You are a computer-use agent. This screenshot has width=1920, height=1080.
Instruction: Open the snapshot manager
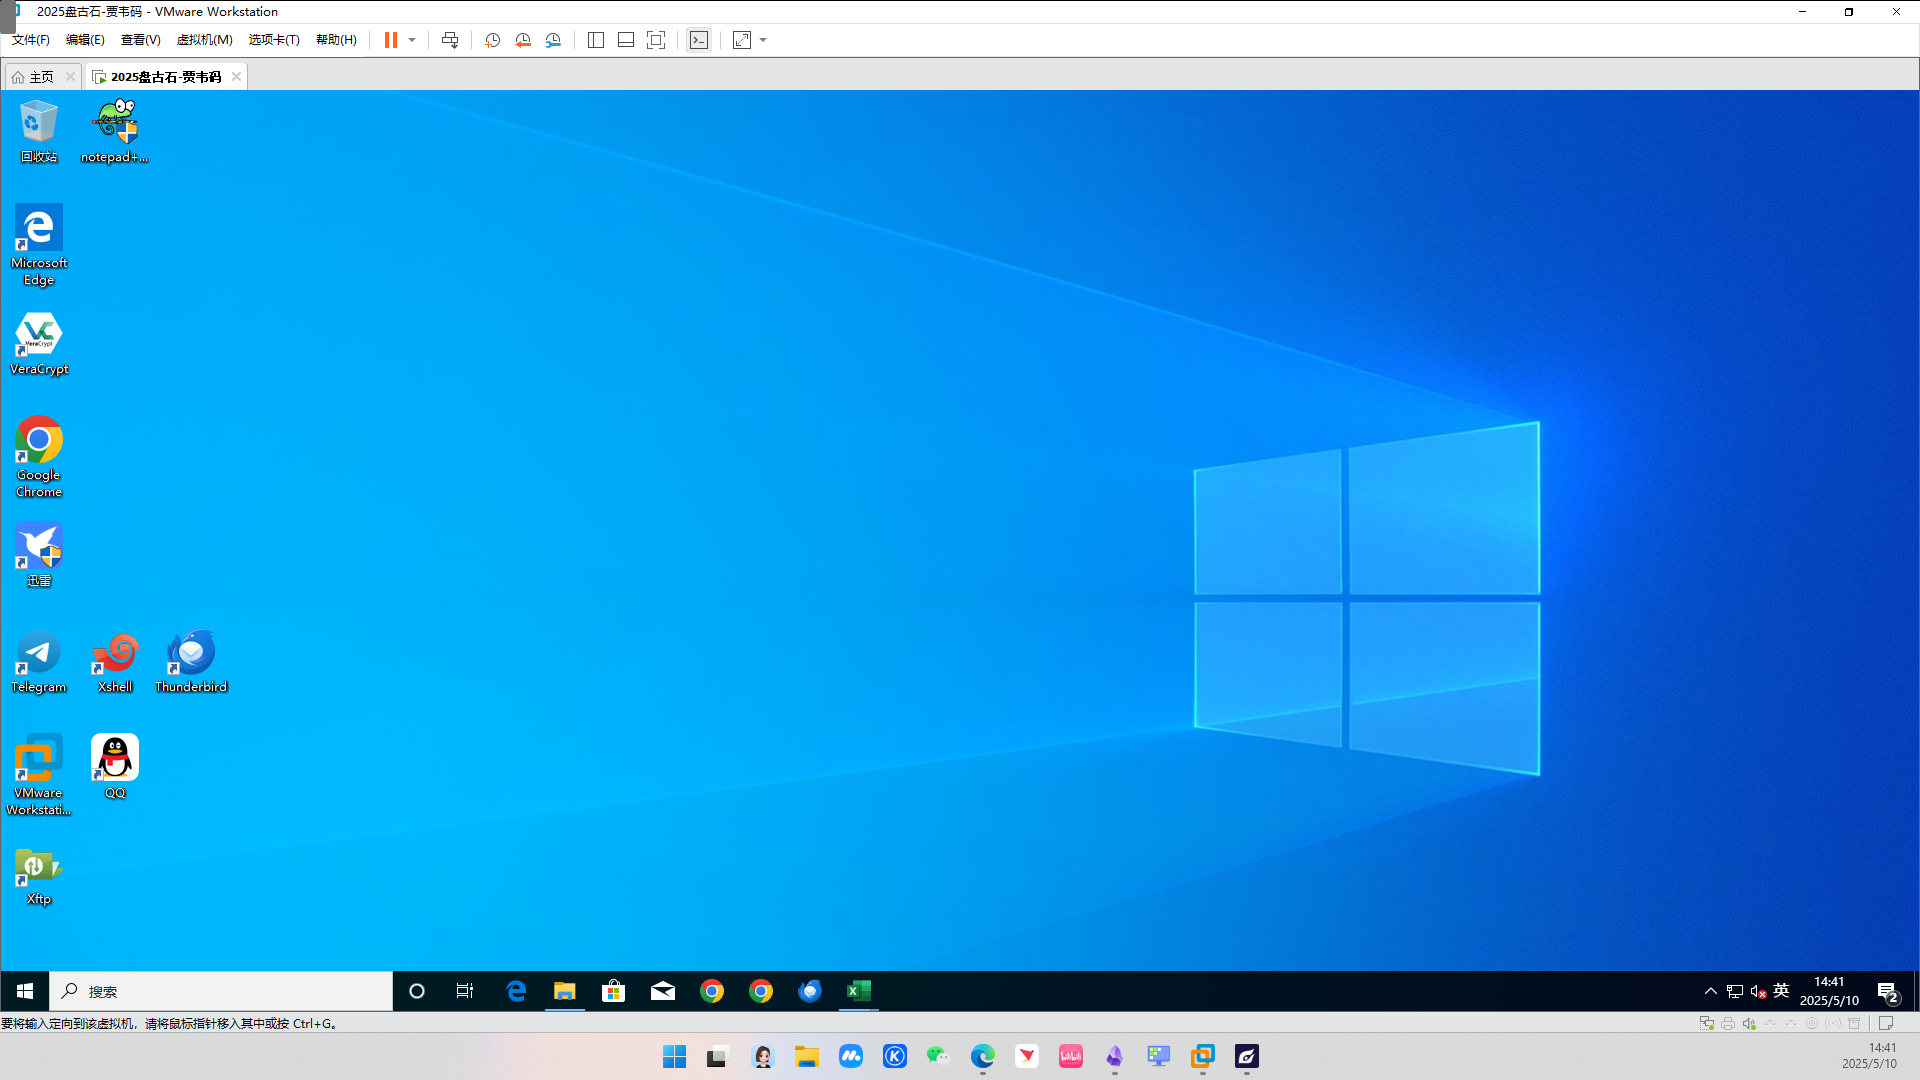(553, 40)
